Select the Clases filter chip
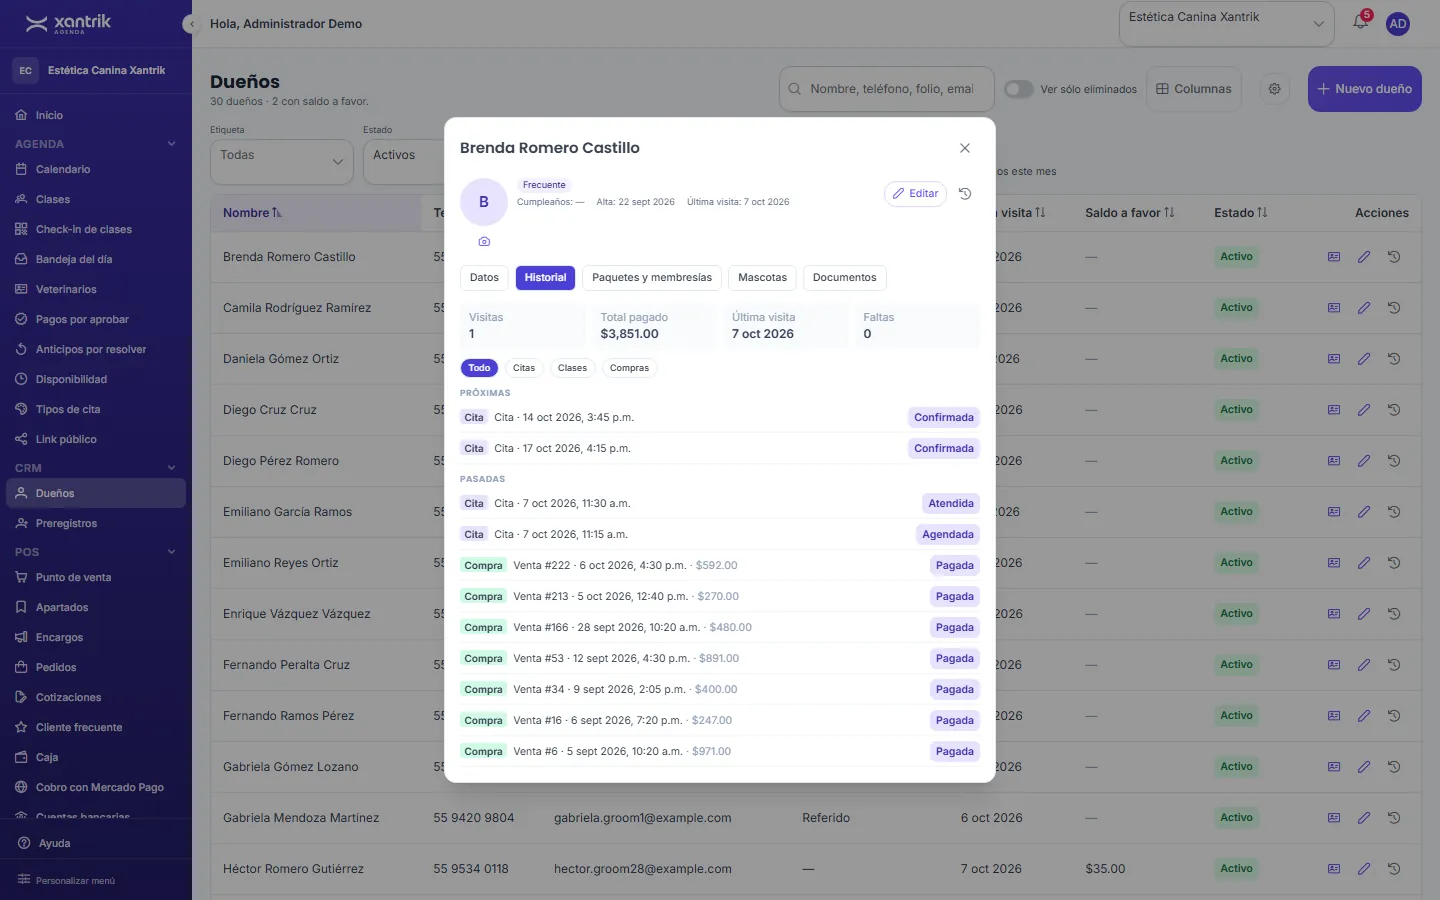This screenshot has width=1440, height=900. pos(572,368)
